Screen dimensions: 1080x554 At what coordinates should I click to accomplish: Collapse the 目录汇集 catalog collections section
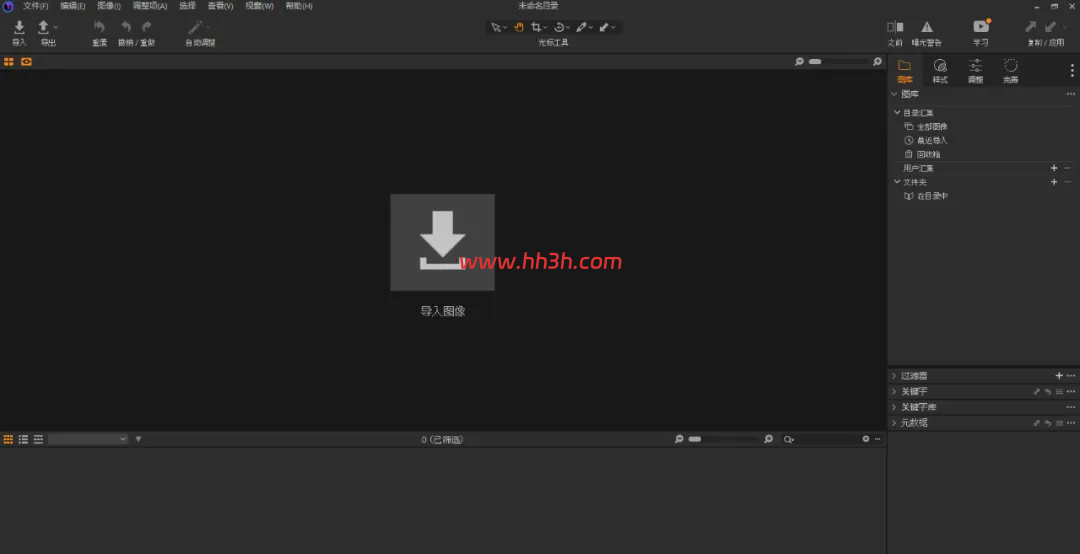897,112
